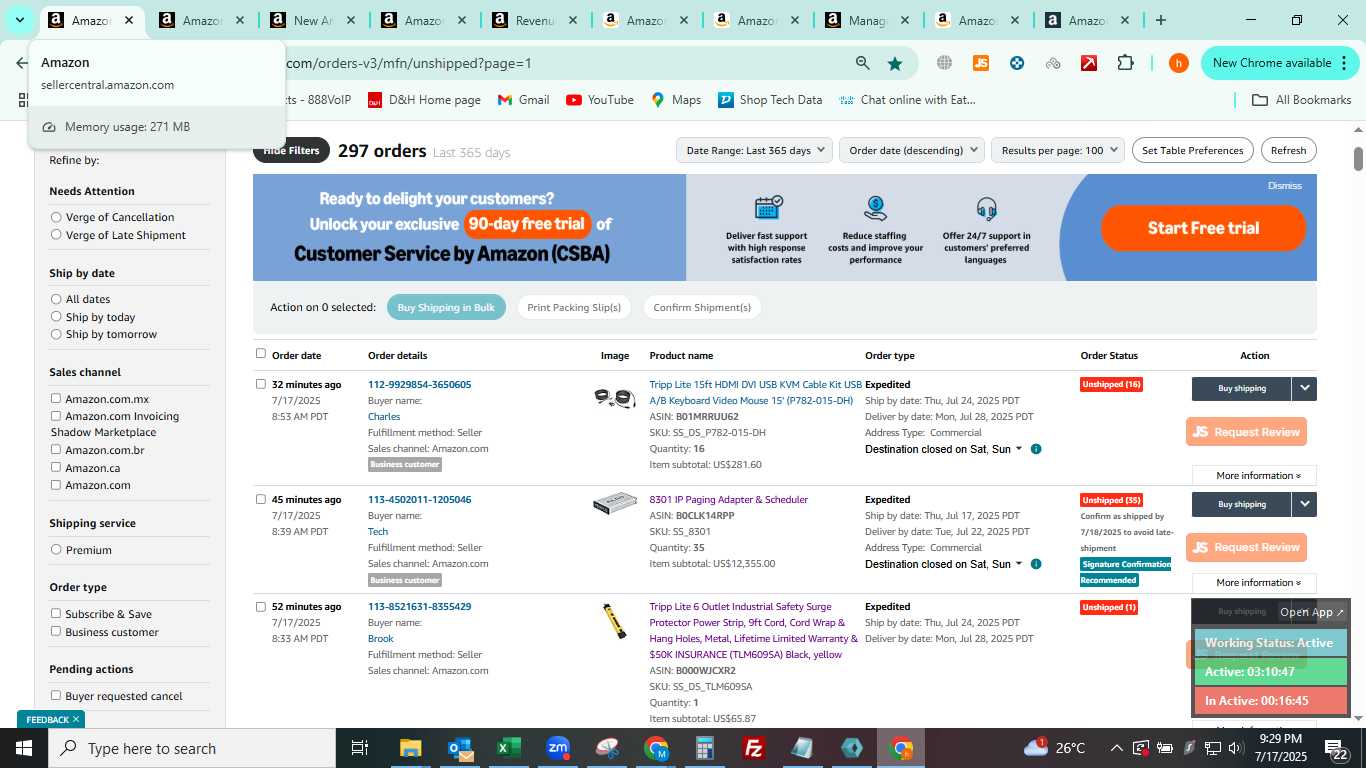Select the order checkbox for buyer Brook
Viewport: 1366px width, 768px height.
pyautogui.click(x=261, y=606)
